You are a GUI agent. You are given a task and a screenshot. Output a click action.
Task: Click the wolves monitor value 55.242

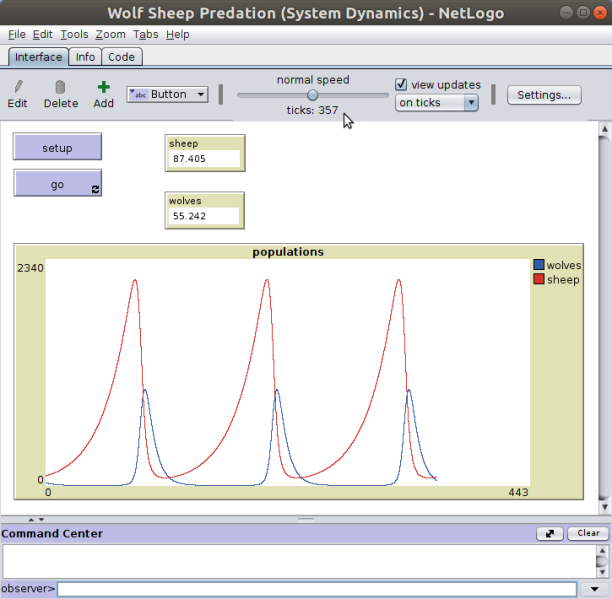coord(203,216)
